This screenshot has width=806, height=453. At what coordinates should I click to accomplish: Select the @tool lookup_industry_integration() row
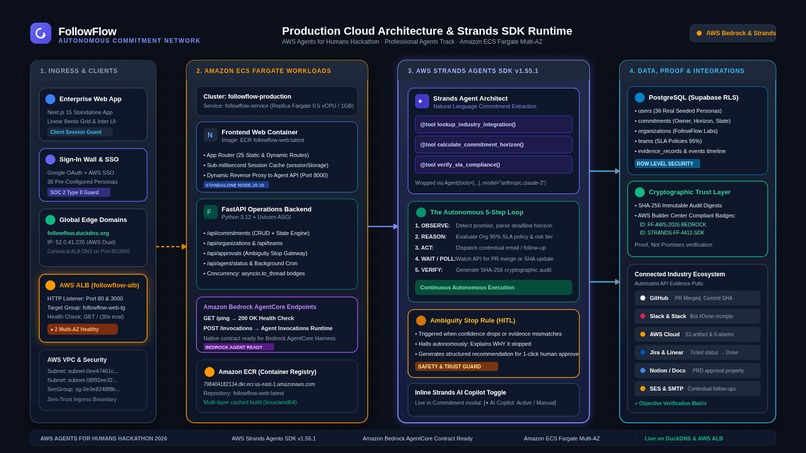click(493, 124)
